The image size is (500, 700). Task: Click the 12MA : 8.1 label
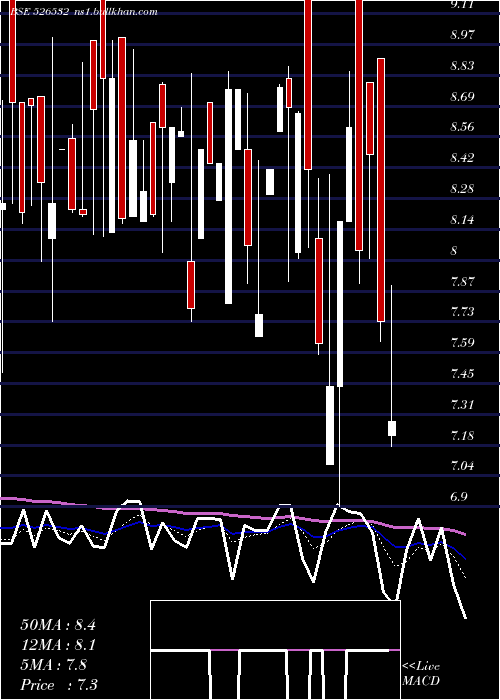pyautogui.click(x=58, y=645)
